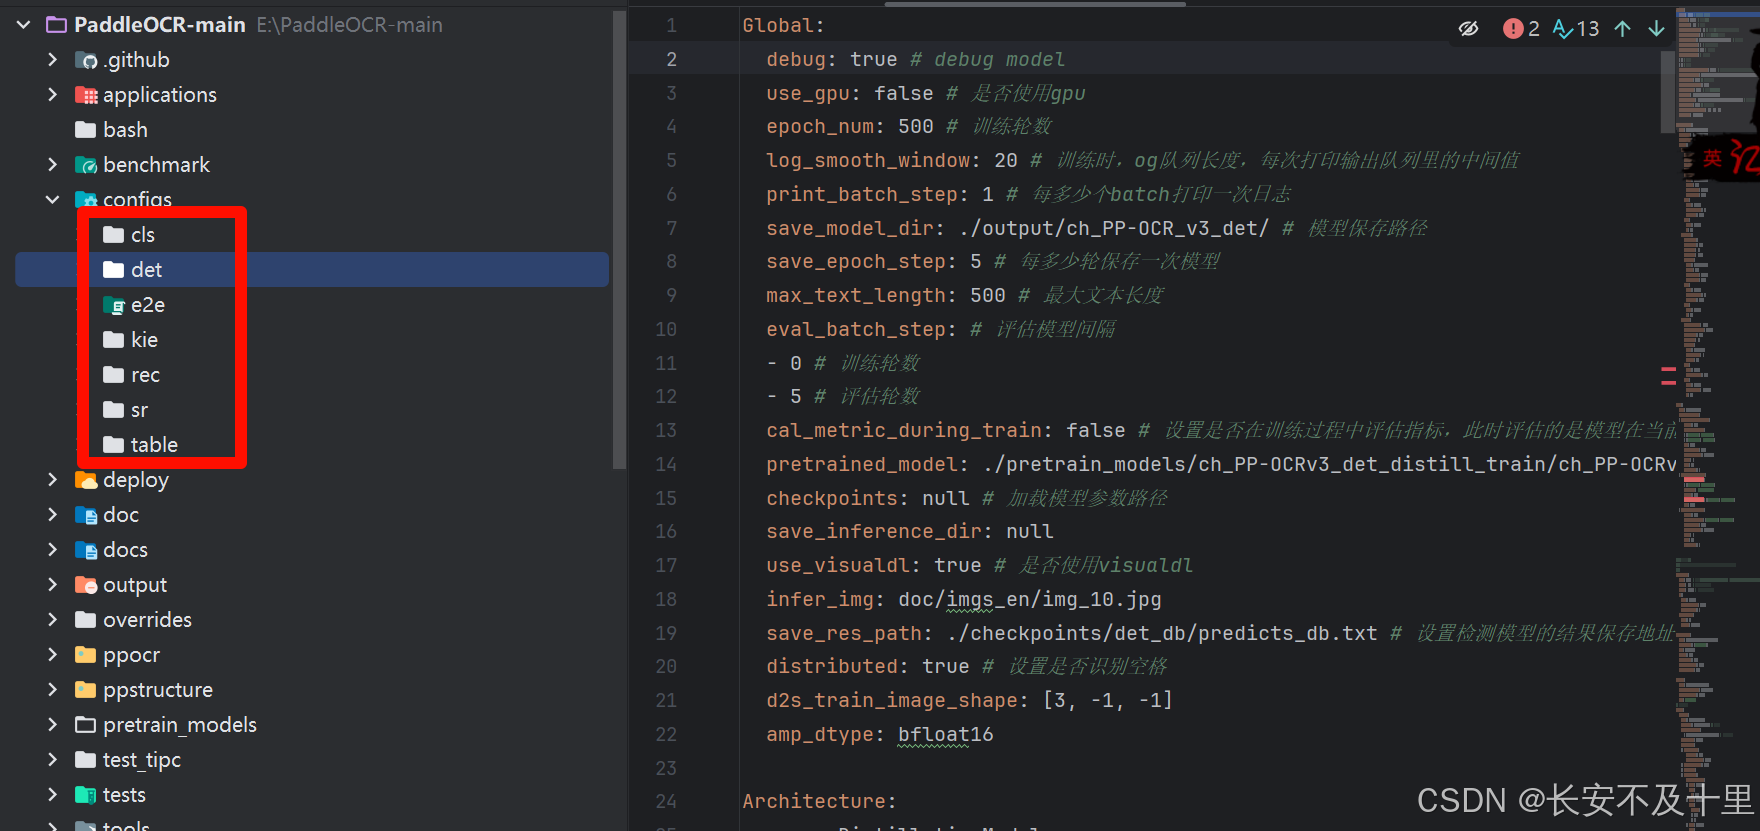Select the pretrain_models folder name

click(180, 725)
